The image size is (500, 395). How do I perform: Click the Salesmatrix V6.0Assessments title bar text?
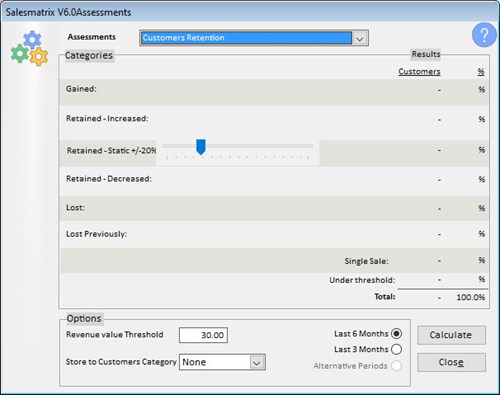(x=68, y=12)
